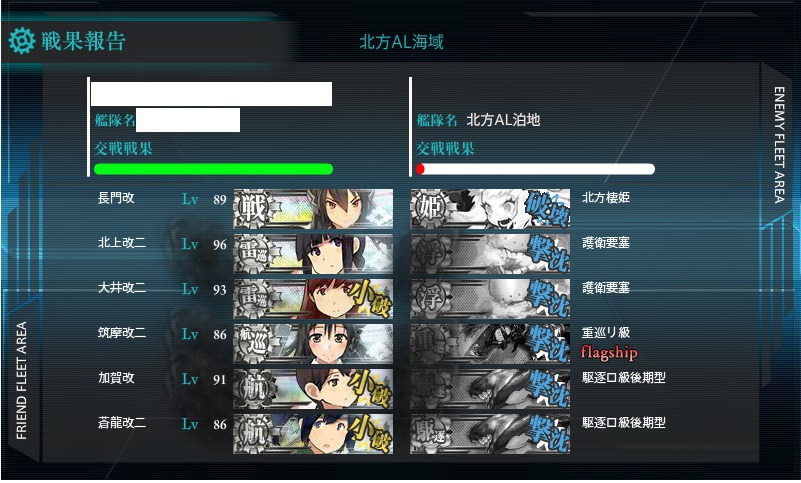Screen dimensions: 801x483
Task: Select 蒼龍改二's ship banner portrait
Action: [313, 434]
